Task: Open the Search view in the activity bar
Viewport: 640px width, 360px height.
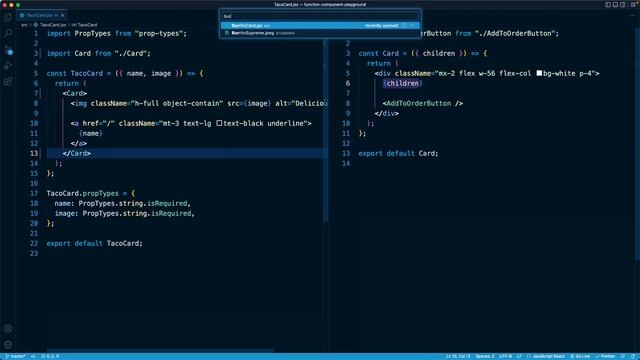Action: (x=8, y=33)
